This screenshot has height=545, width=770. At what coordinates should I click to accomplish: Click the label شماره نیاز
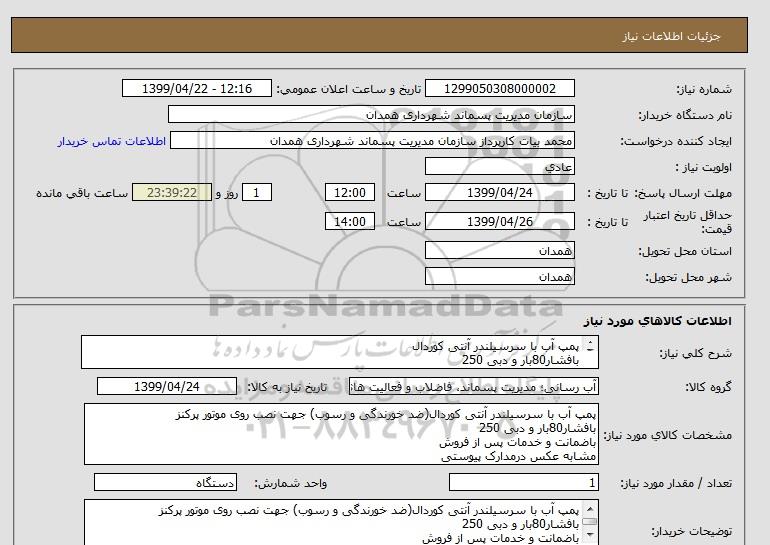(x=704, y=89)
